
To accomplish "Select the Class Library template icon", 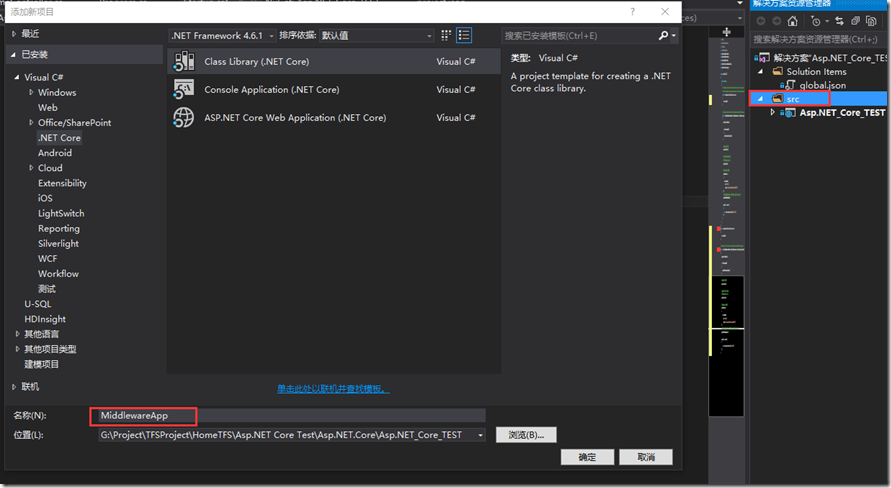I will click(184, 61).
